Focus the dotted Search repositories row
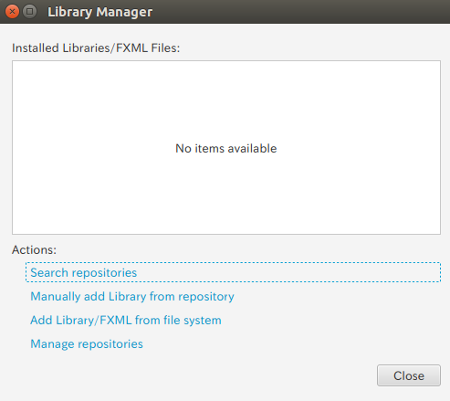Image resolution: width=450 pixels, height=401 pixels. pos(233,272)
